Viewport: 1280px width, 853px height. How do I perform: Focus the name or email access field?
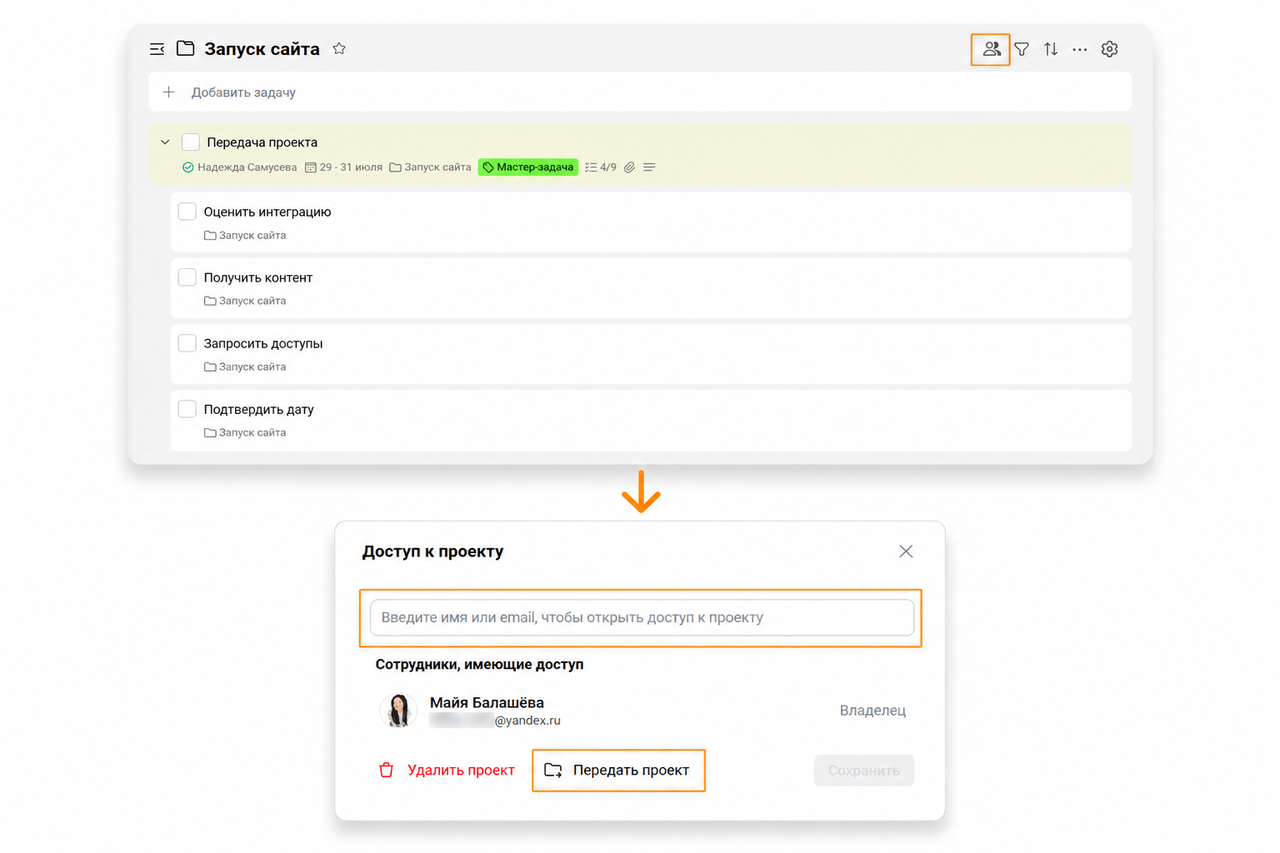pyautogui.click(x=642, y=617)
